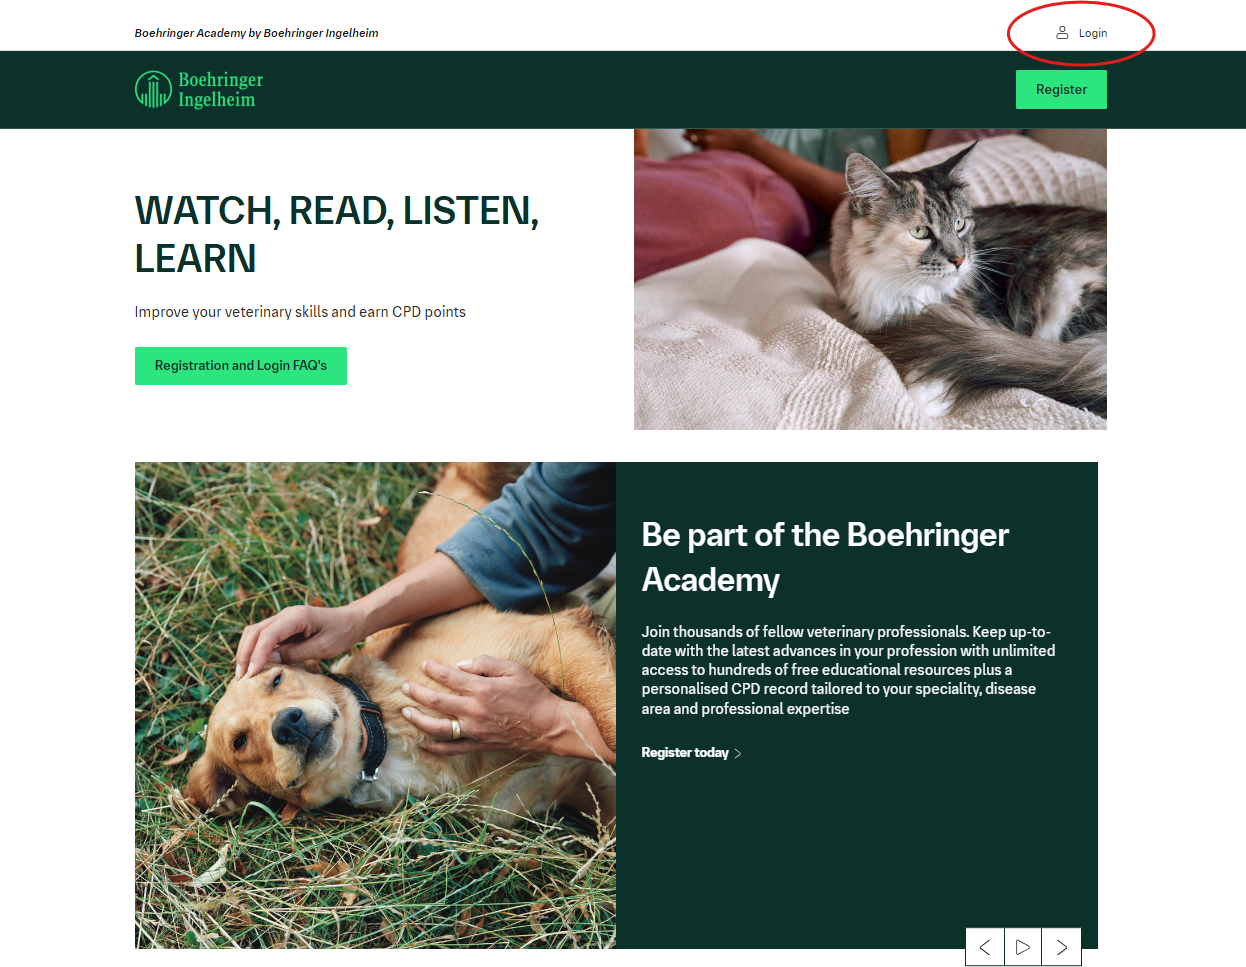Open Registration and Login FAQ's

pos(241,366)
